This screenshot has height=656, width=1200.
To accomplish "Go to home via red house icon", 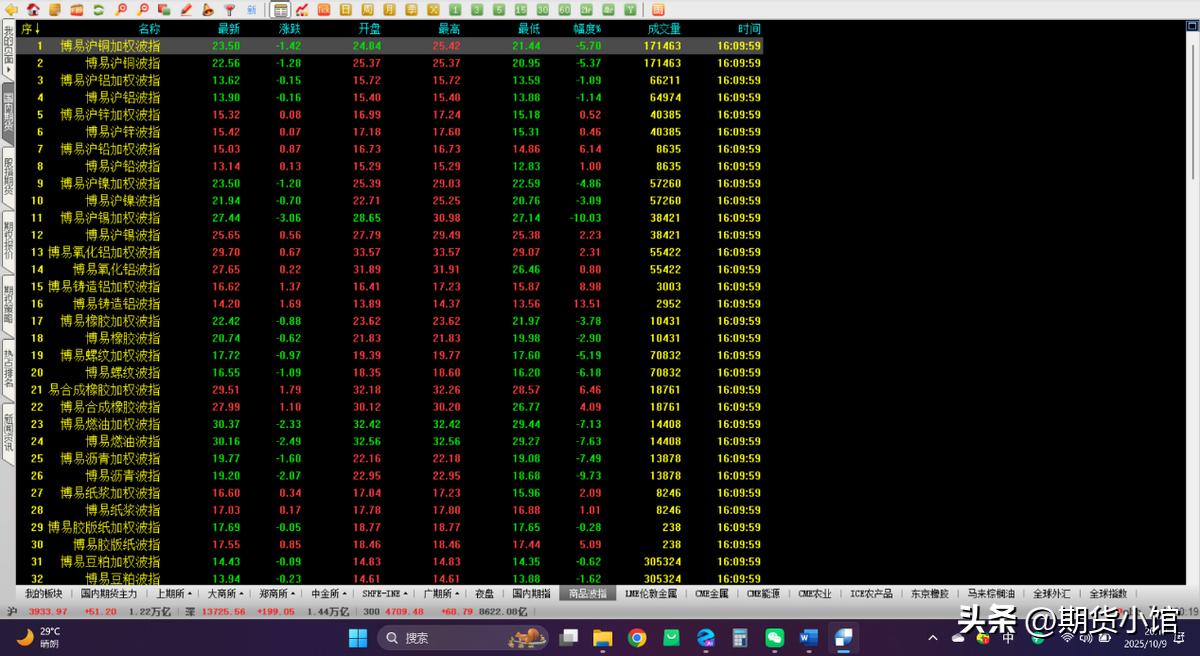I will tap(33, 9).
